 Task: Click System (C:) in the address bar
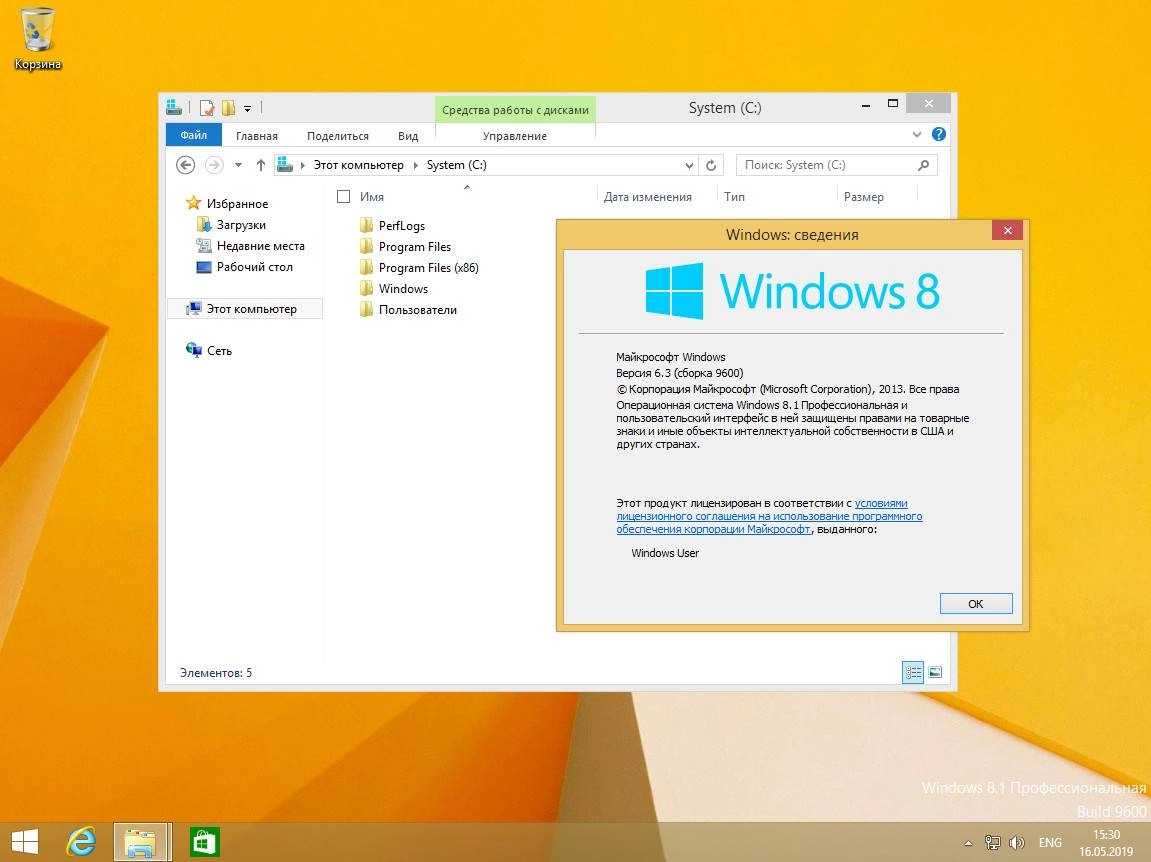[457, 165]
